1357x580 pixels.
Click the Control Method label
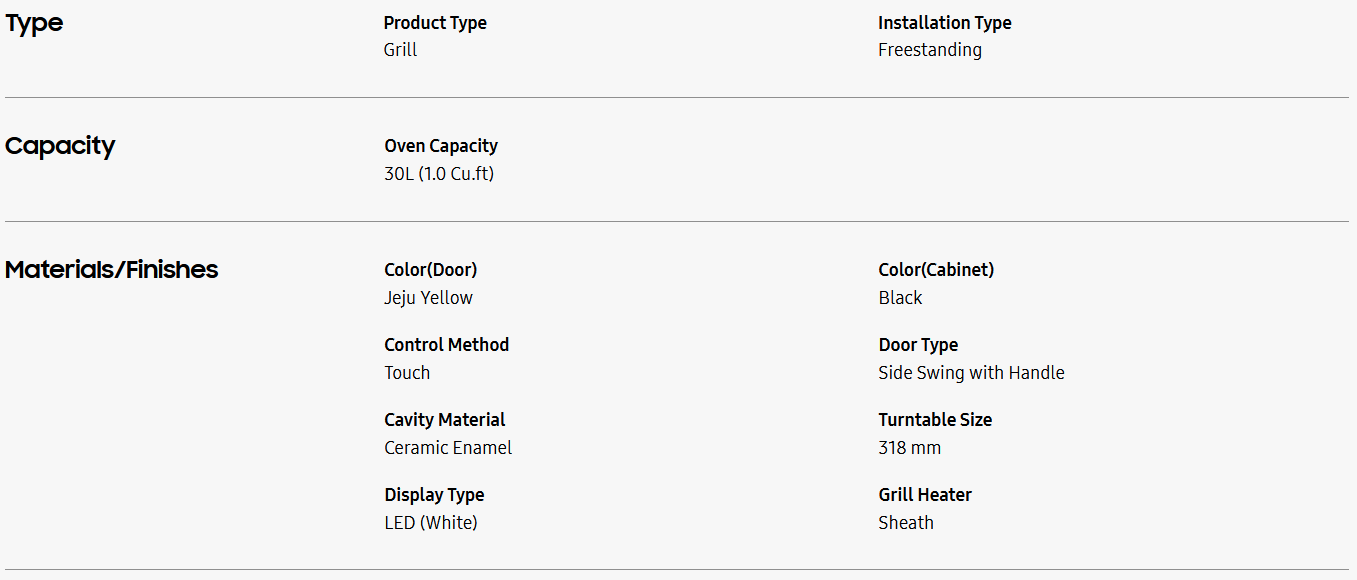(x=446, y=345)
